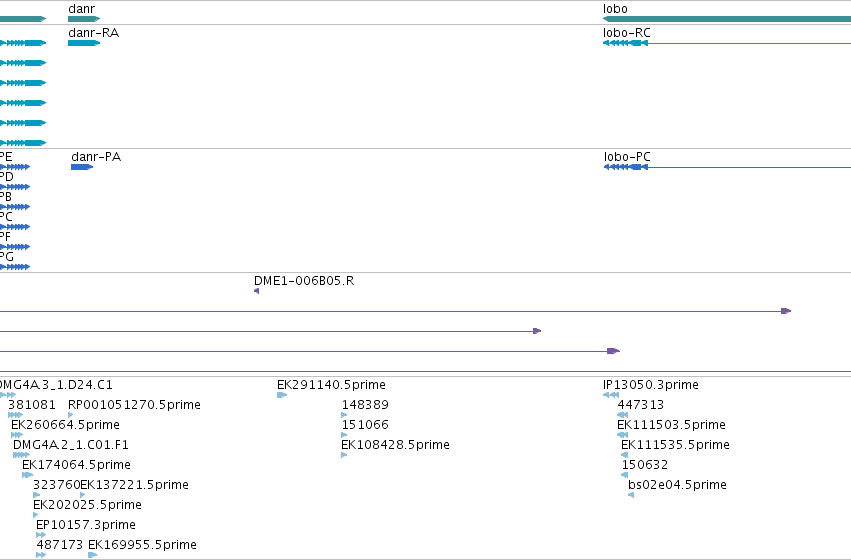Click the danr-PA protein feature

click(x=82, y=167)
